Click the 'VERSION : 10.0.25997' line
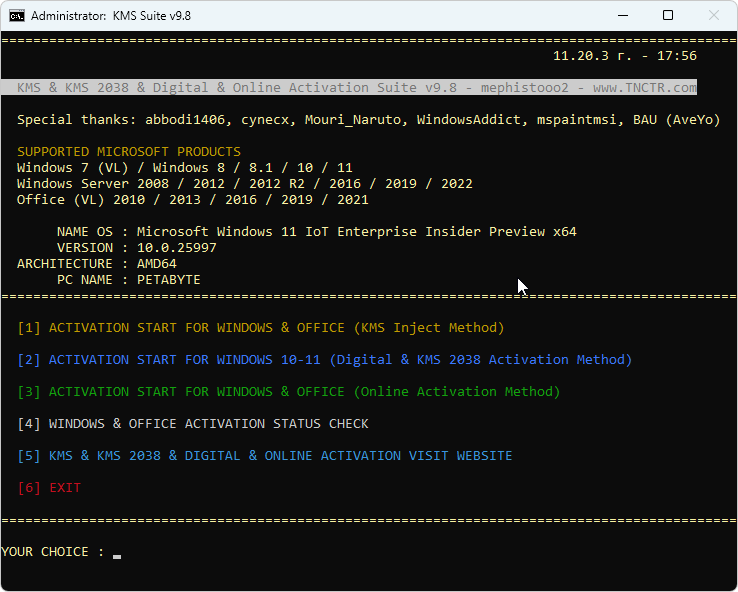 click(x=137, y=248)
